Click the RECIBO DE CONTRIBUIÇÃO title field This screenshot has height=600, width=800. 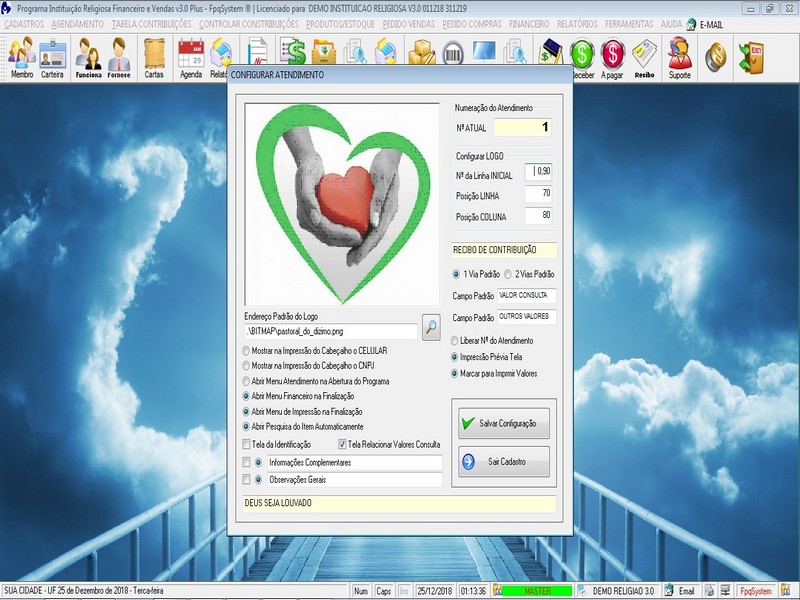click(504, 250)
